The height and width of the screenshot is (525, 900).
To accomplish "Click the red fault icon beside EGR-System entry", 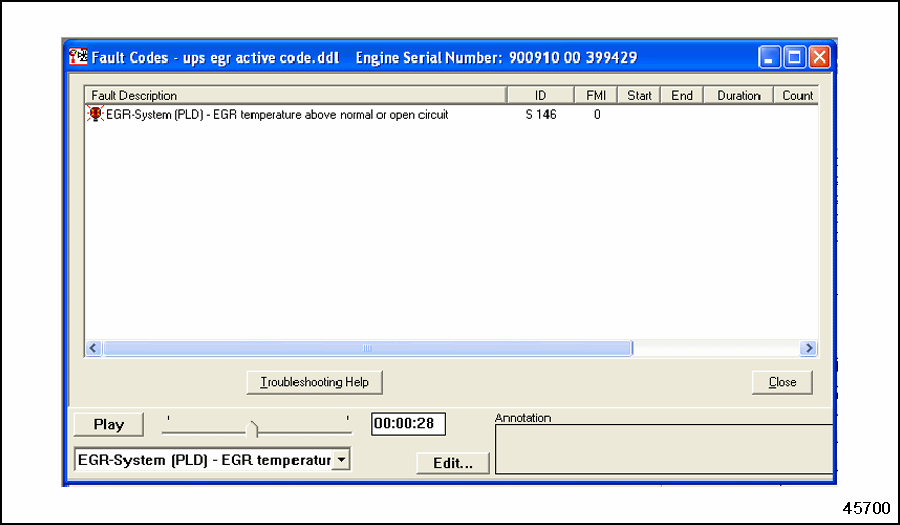I will (x=96, y=115).
